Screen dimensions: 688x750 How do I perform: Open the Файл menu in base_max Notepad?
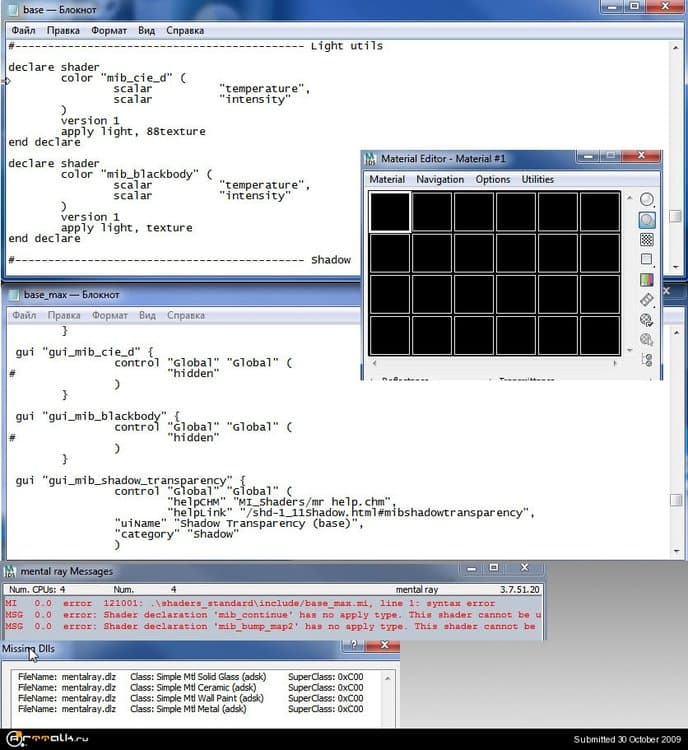pyautogui.click(x=23, y=315)
